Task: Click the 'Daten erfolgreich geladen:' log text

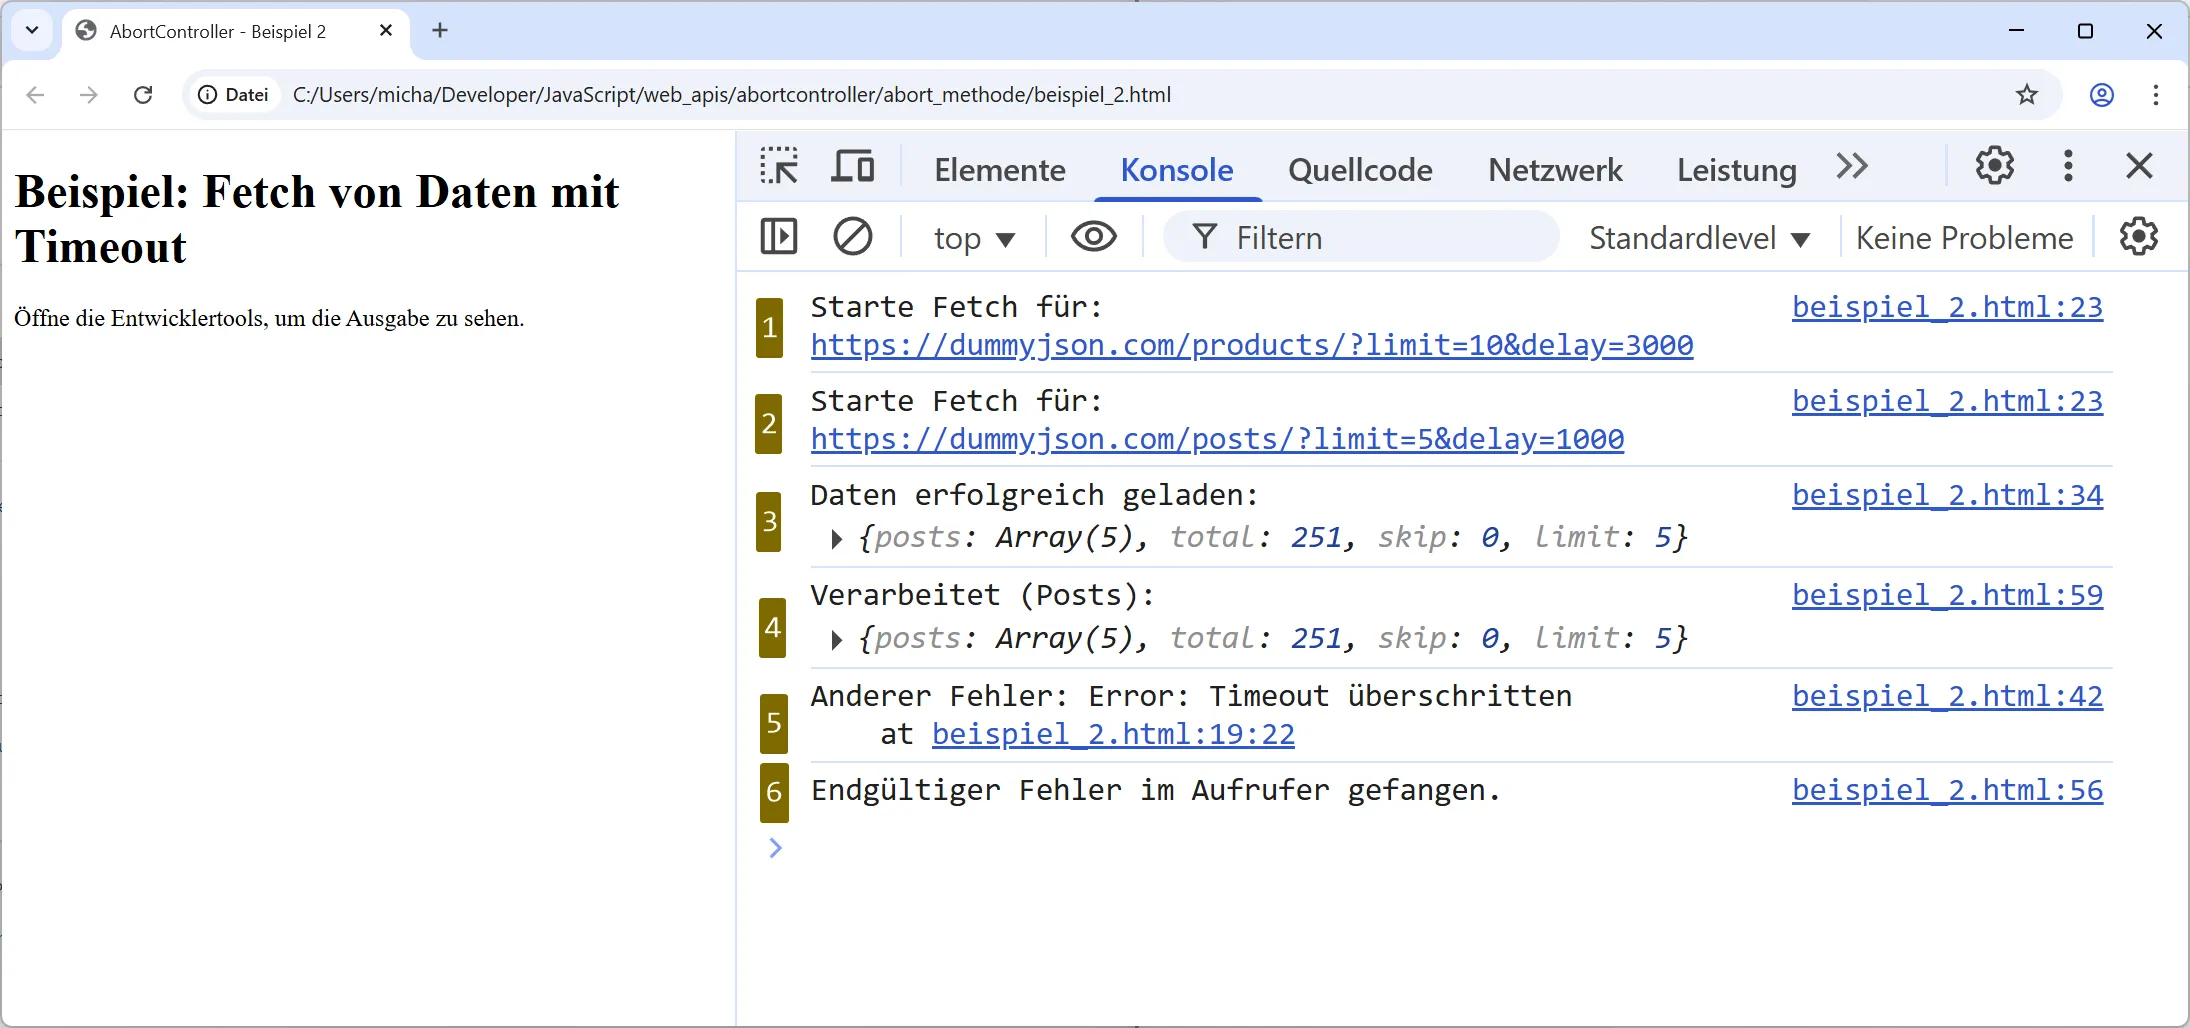Action: [x=1034, y=495]
